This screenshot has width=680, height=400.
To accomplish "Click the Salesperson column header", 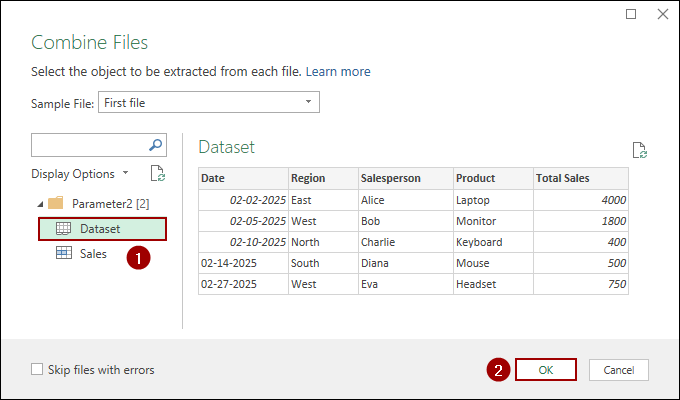I will point(391,178).
